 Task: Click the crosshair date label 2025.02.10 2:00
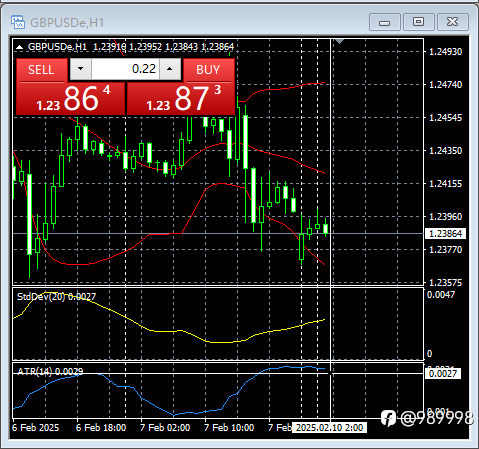[329, 428]
